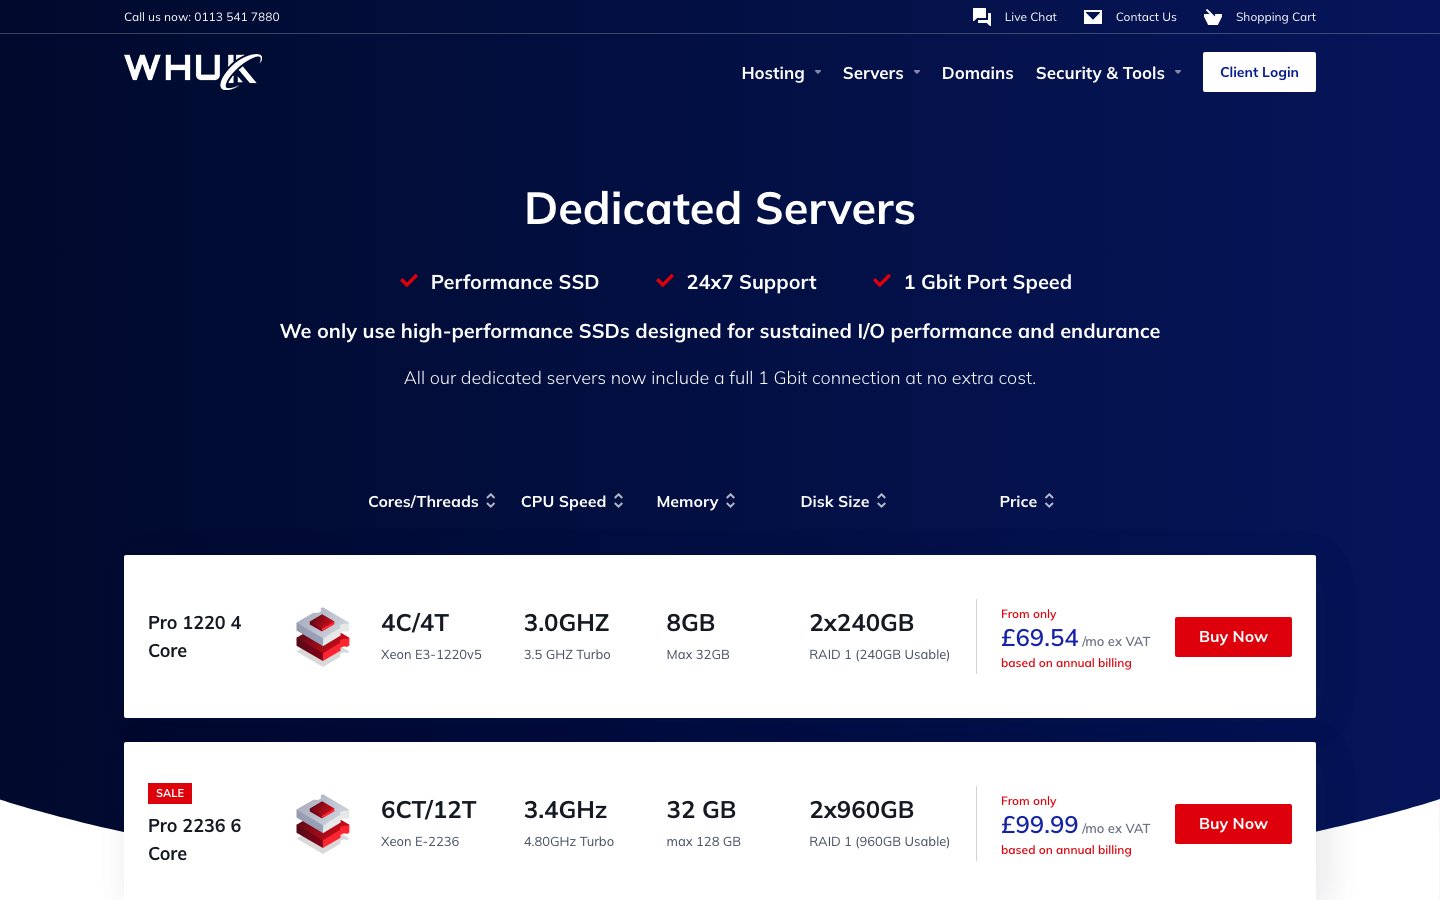Click the red server icon for Pro 2236
The image size is (1440, 900).
[x=323, y=824]
